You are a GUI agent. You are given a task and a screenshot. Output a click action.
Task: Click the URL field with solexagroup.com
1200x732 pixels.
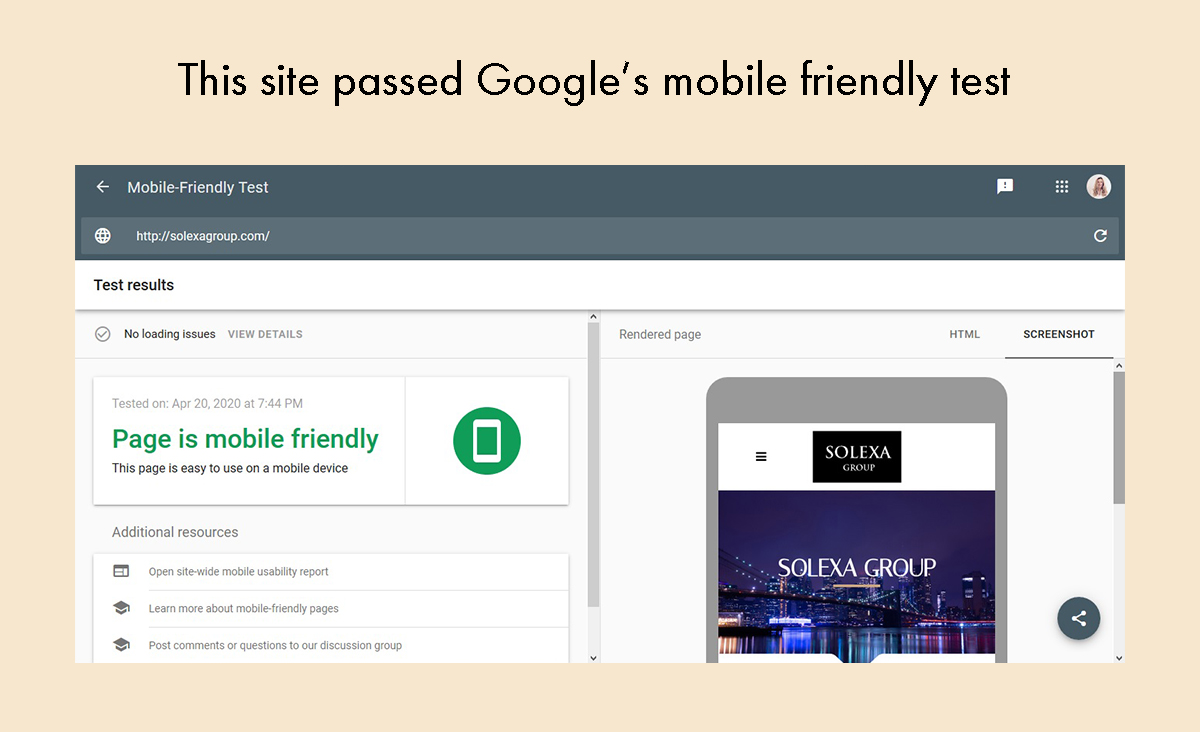600,236
